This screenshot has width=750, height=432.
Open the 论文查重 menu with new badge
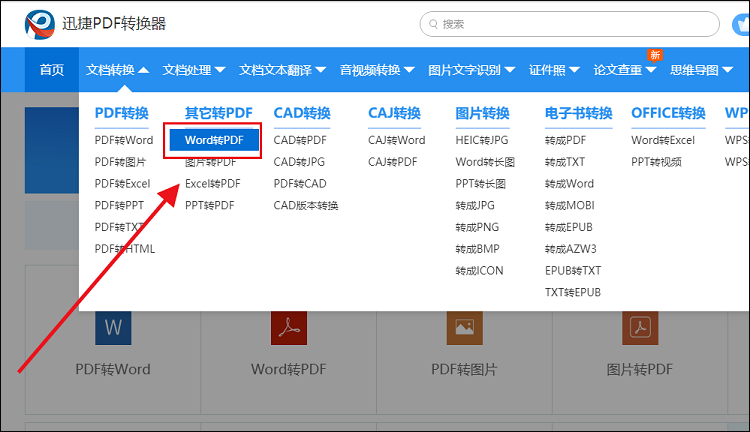point(624,70)
